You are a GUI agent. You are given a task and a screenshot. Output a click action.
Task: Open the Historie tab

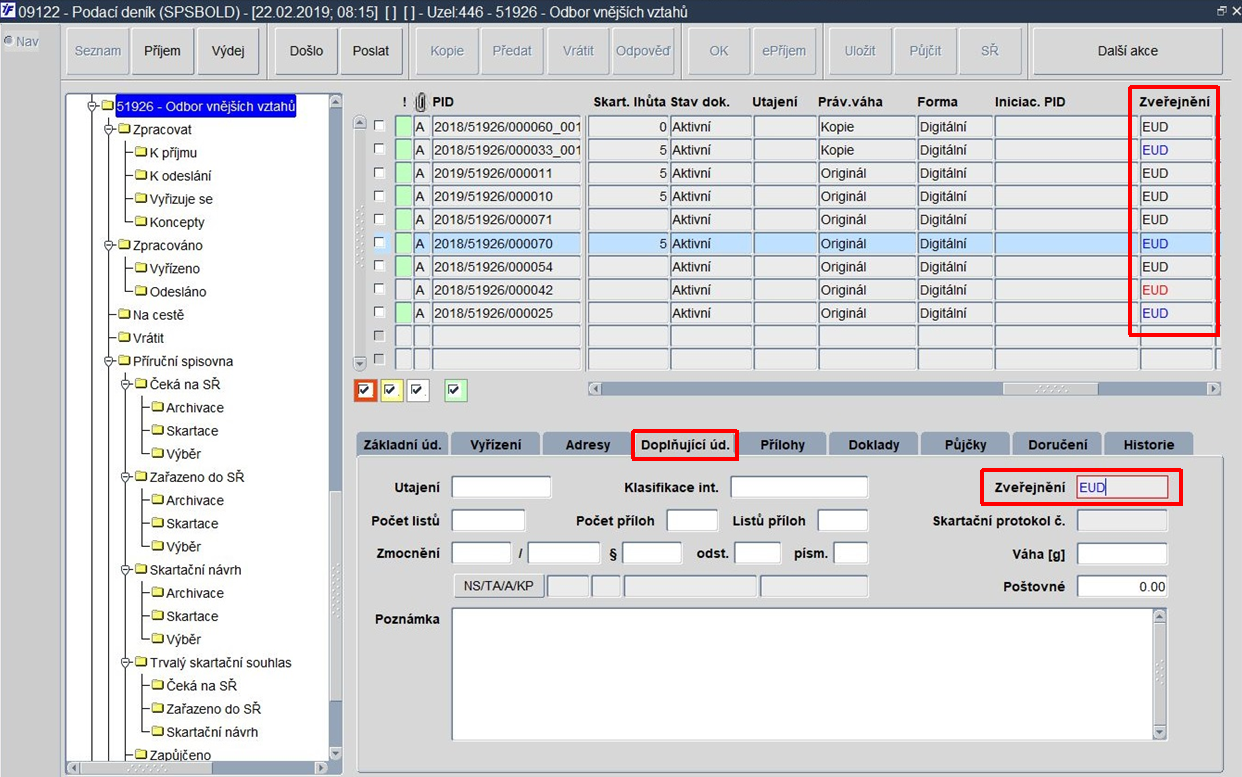(x=1148, y=445)
